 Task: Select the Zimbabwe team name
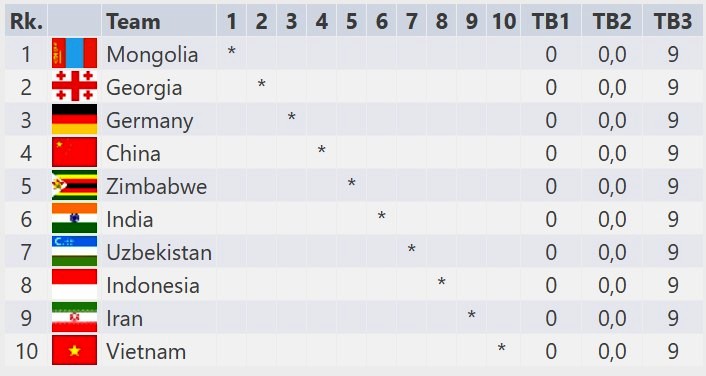157,186
